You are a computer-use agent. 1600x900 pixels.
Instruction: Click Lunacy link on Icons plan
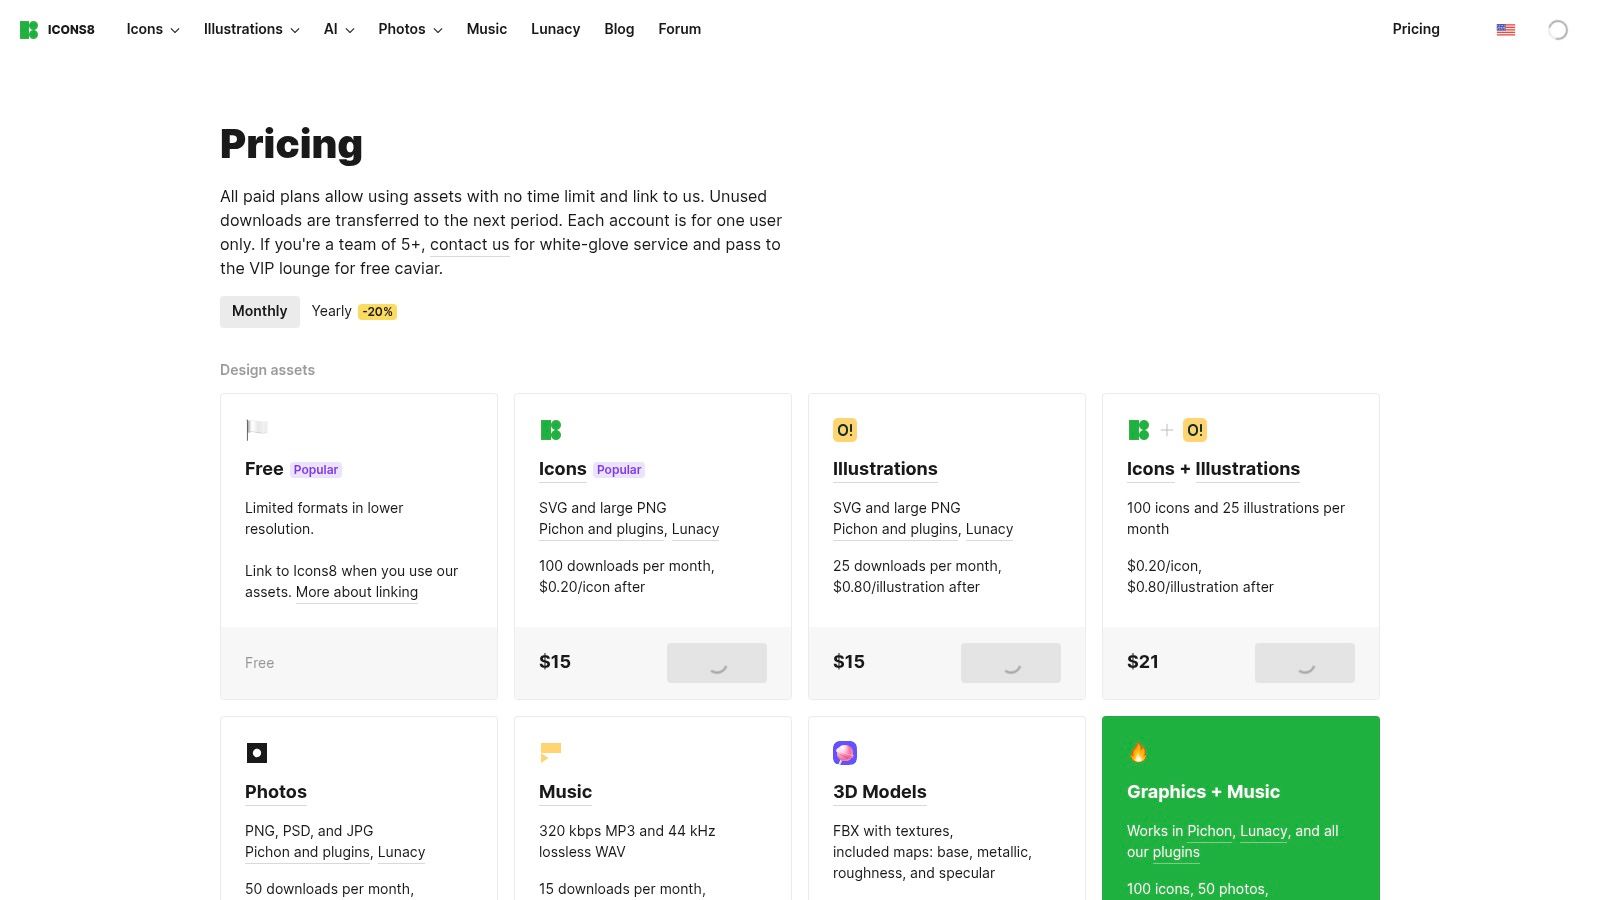[x=696, y=529]
